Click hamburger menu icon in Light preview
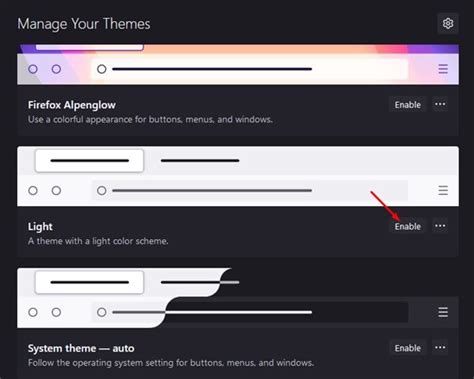The width and height of the screenshot is (474, 379). click(x=443, y=191)
